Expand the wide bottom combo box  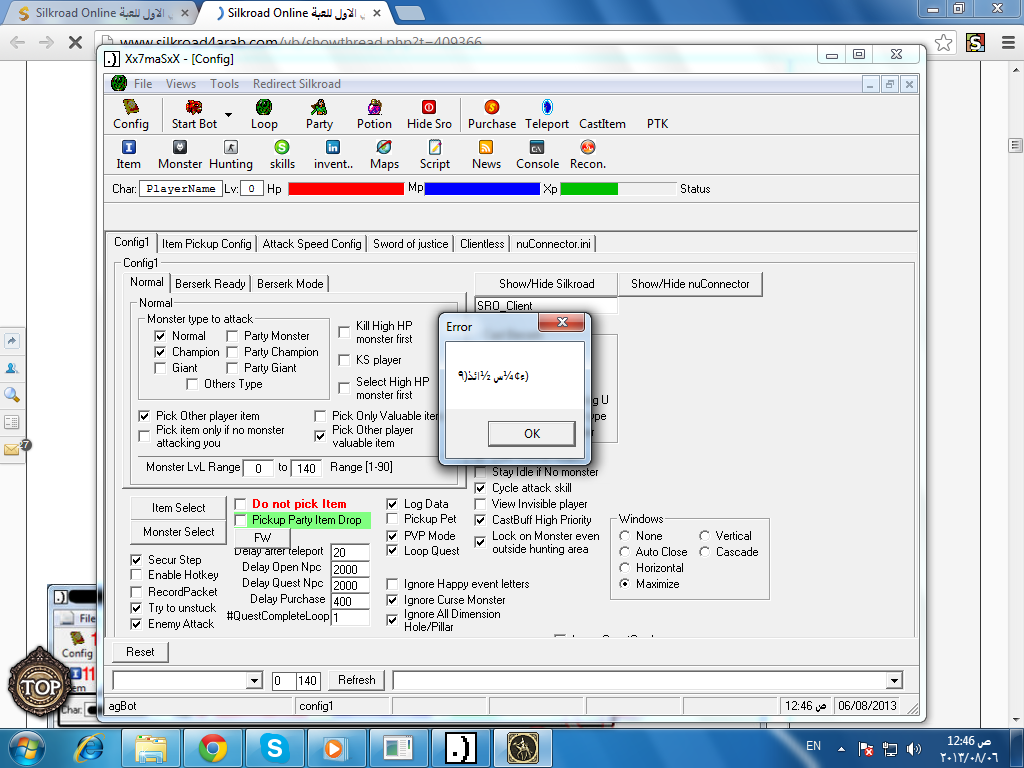[x=894, y=681]
